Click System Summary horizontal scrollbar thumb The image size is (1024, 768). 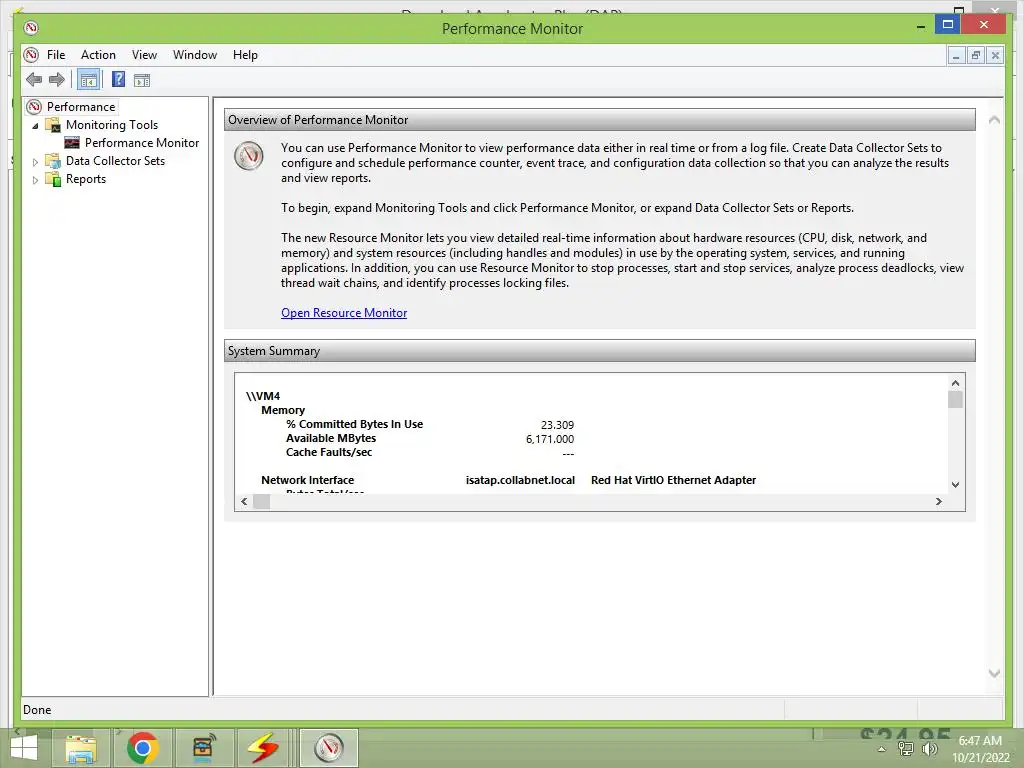[x=261, y=502]
